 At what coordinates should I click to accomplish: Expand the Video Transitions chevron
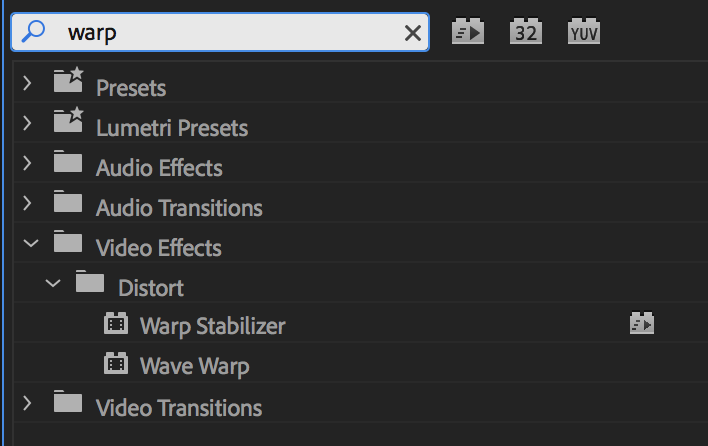tap(28, 405)
